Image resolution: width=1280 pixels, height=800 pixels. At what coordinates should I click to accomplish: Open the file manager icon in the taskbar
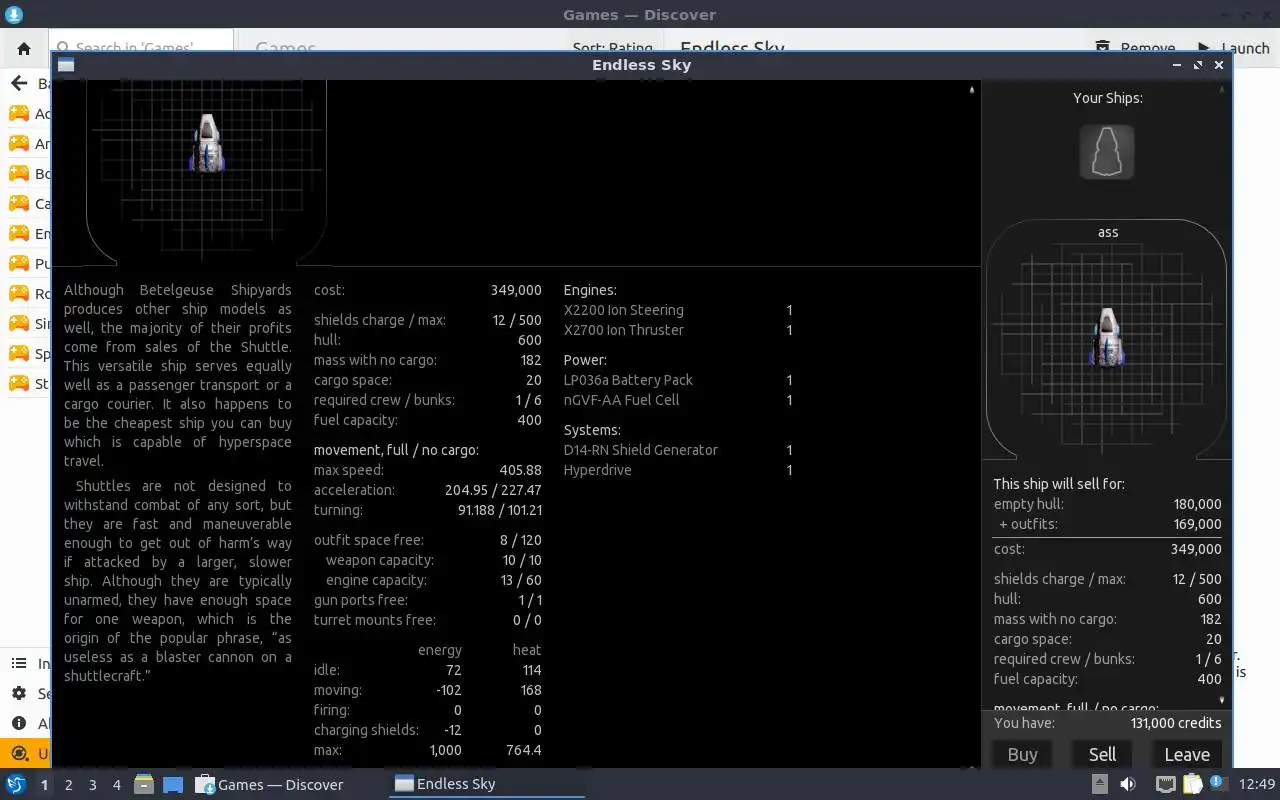(x=143, y=784)
